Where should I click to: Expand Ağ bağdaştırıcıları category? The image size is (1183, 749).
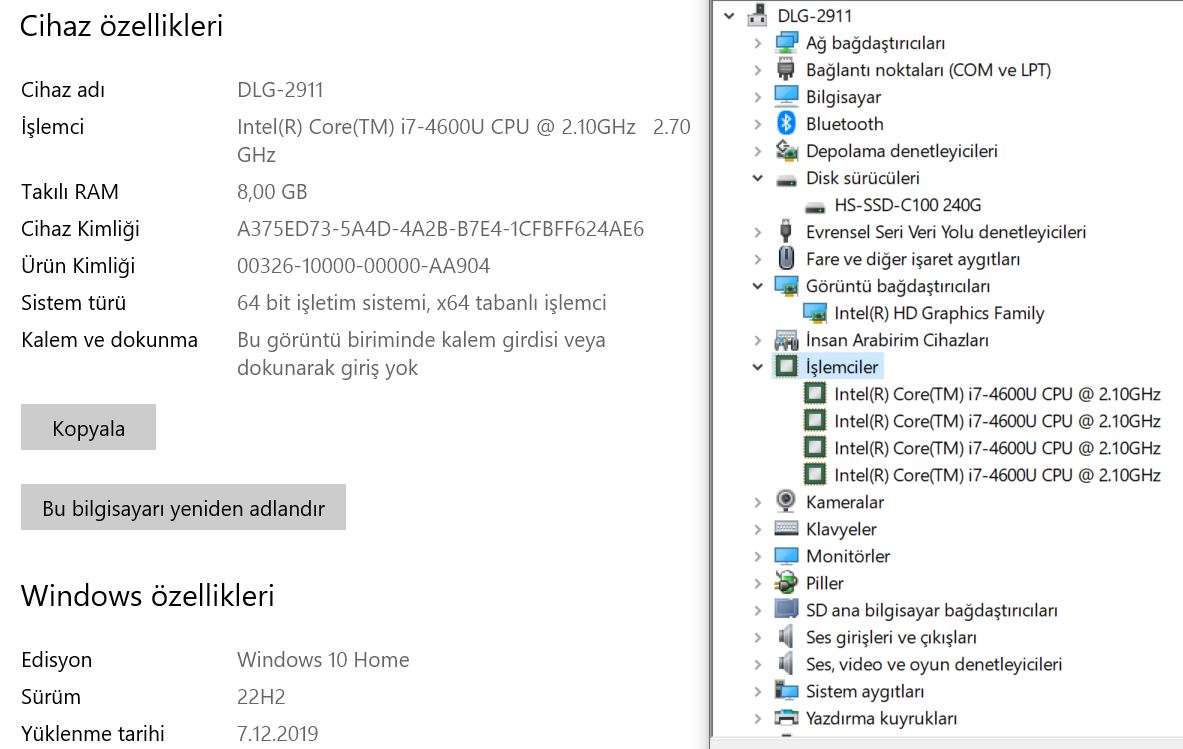tap(757, 43)
